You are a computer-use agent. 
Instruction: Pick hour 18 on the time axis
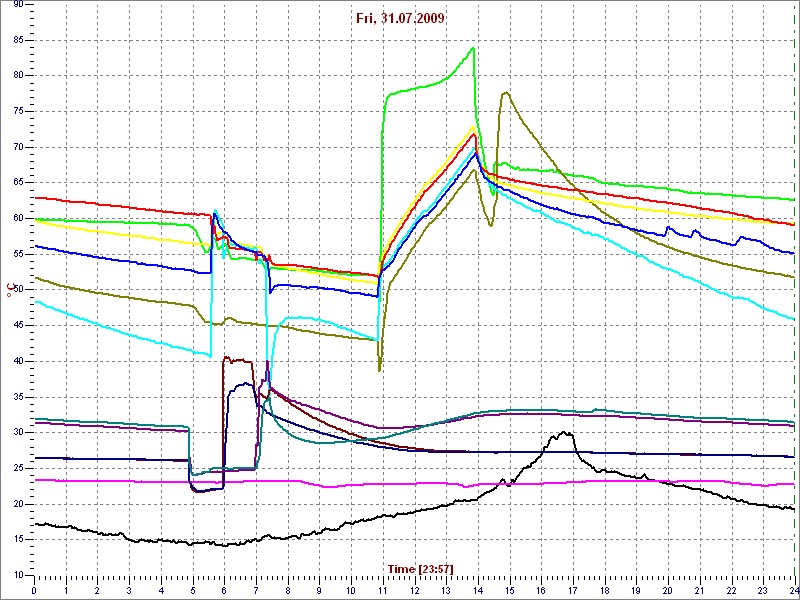(x=604, y=591)
